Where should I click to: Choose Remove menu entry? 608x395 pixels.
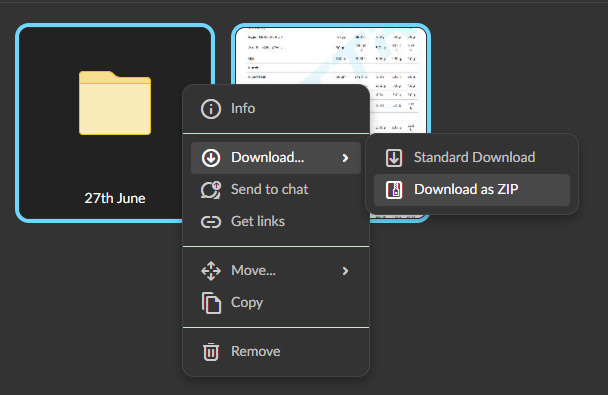[276, 352]
